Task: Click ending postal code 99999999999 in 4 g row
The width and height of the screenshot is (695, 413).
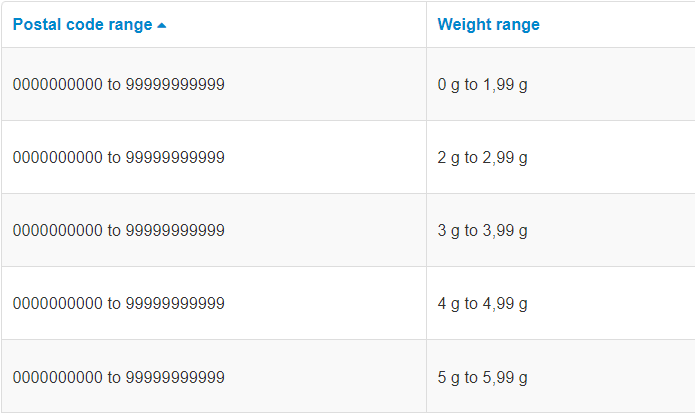Action: [175, 304]
